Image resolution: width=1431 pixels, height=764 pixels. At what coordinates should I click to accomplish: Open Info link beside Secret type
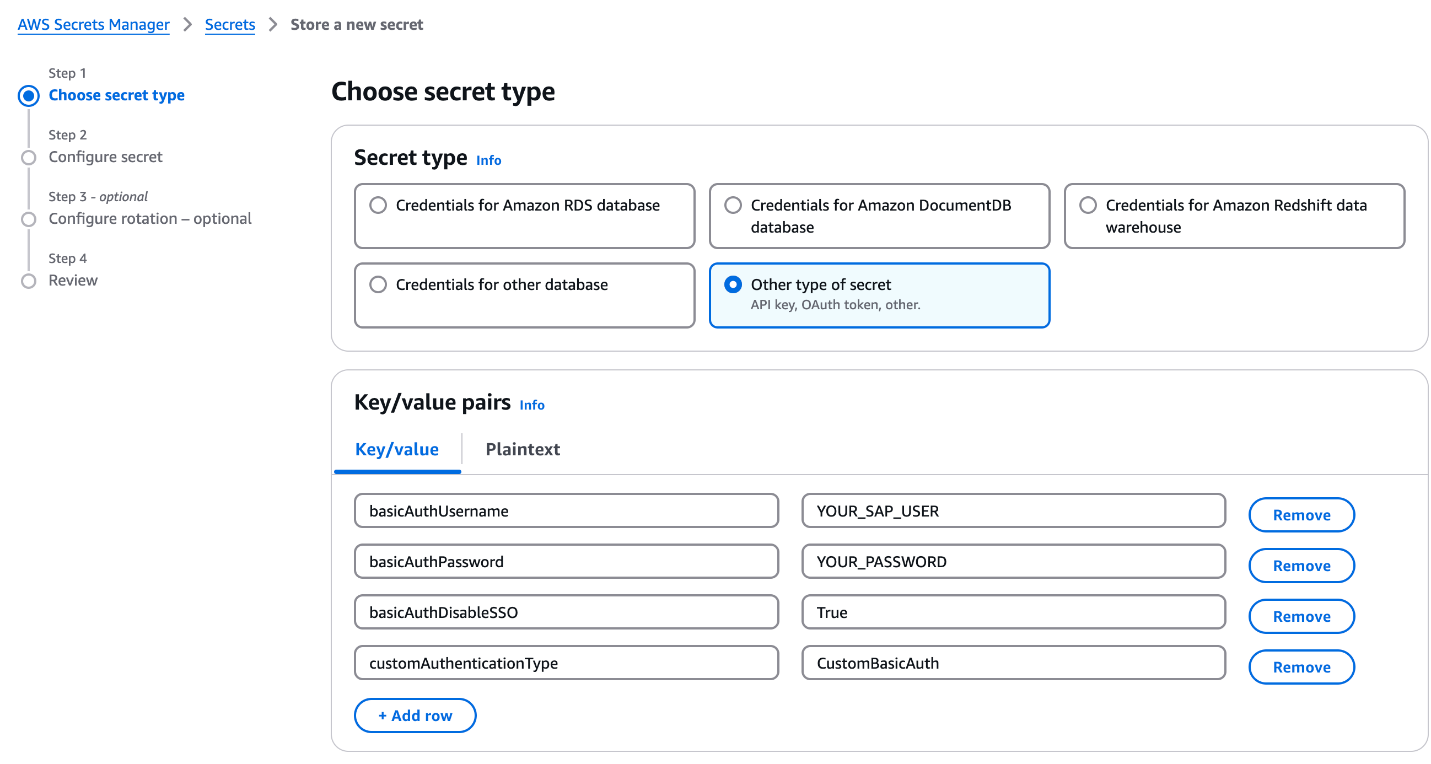(488, 160)
